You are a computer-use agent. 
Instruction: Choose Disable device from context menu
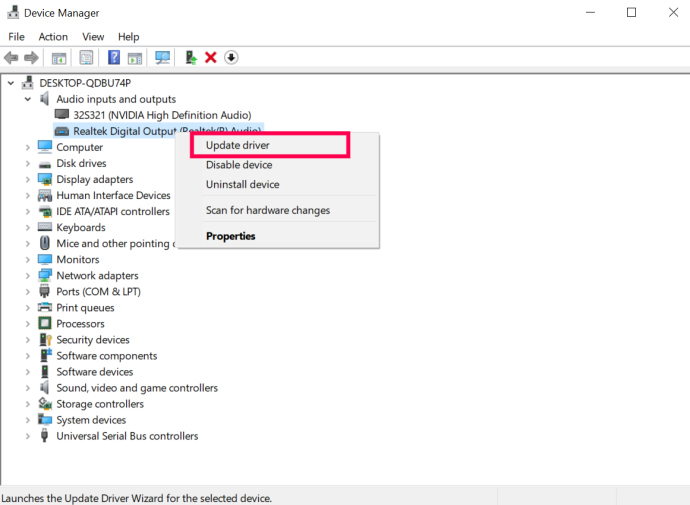pos(277,165)
